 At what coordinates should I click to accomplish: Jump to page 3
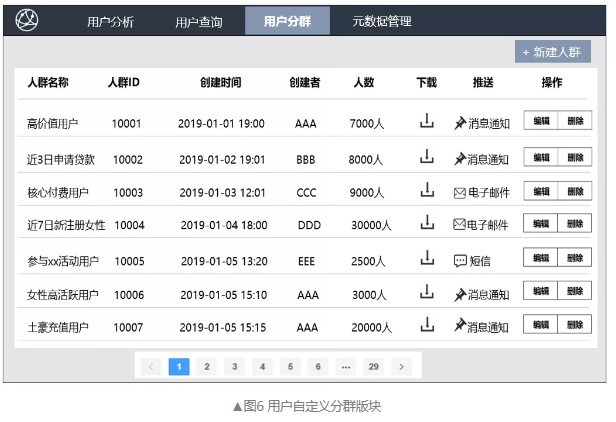click(235, 367)
